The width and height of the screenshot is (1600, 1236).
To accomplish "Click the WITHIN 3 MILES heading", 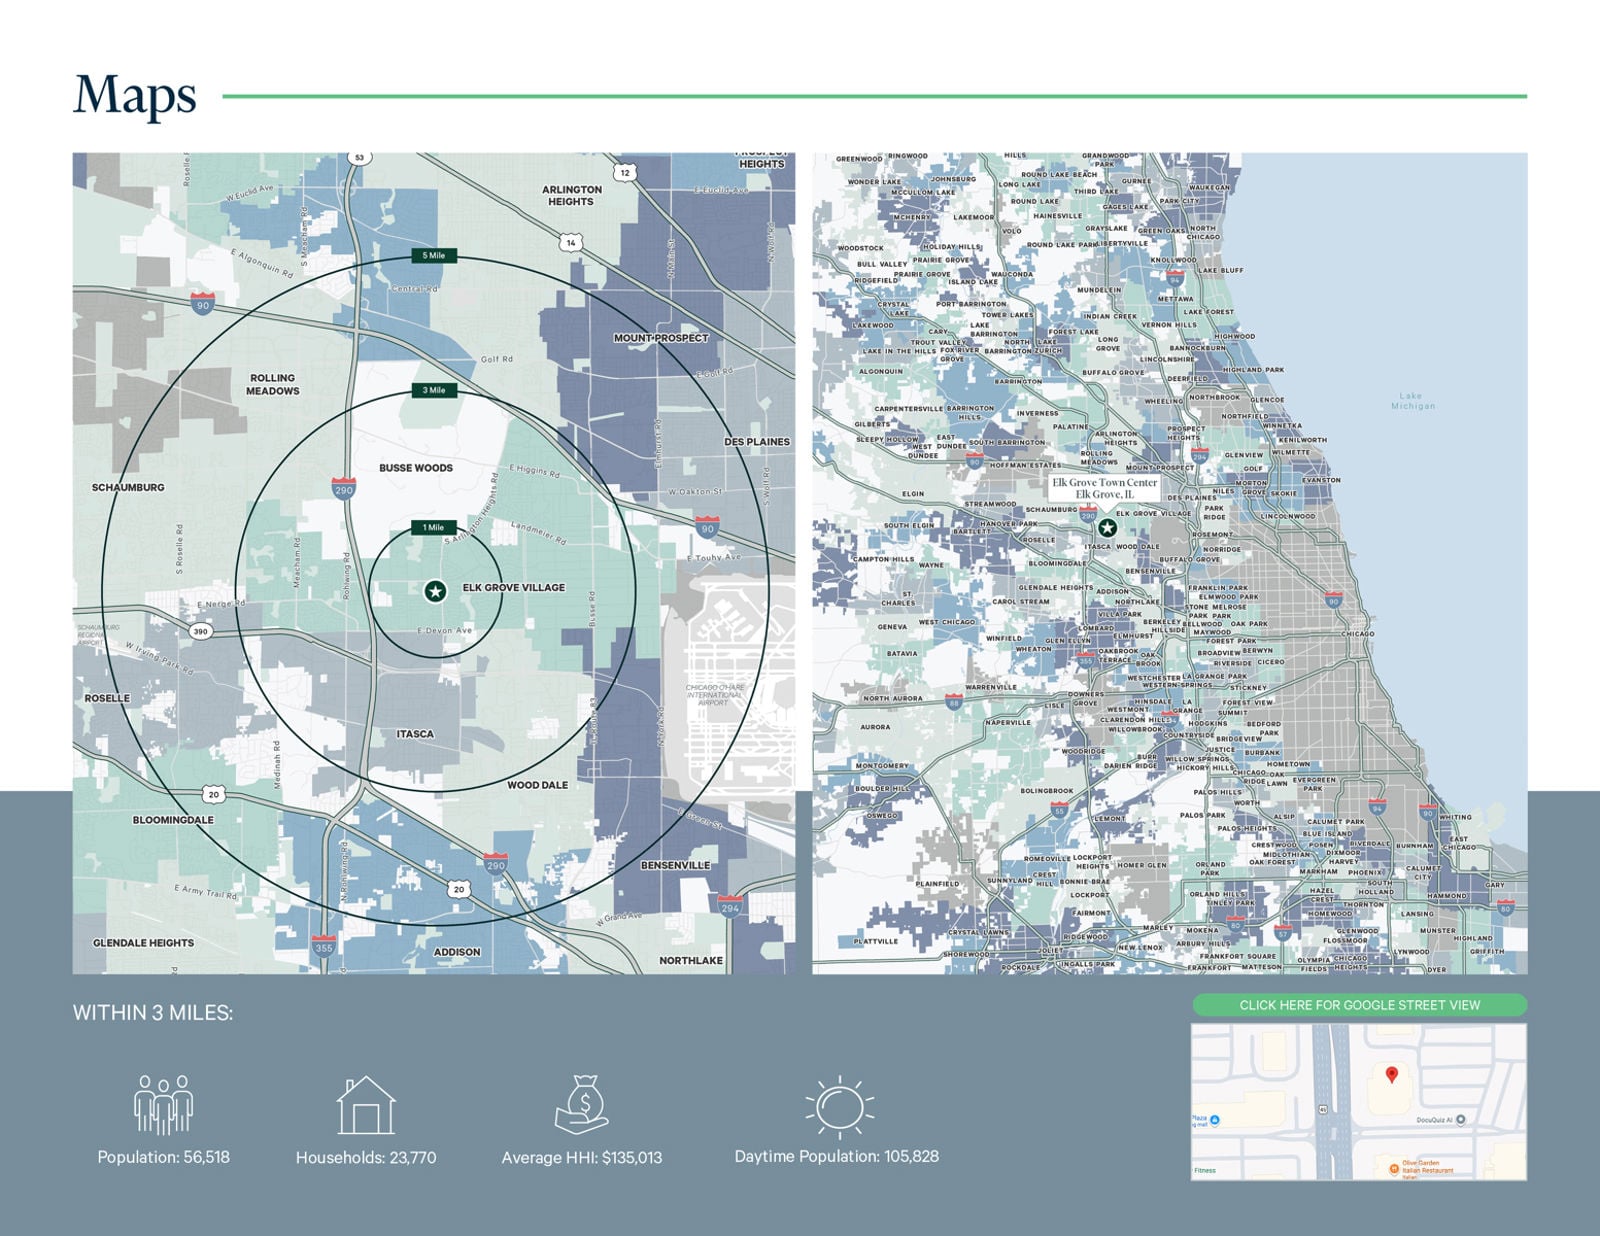I will click(153, 1013).
